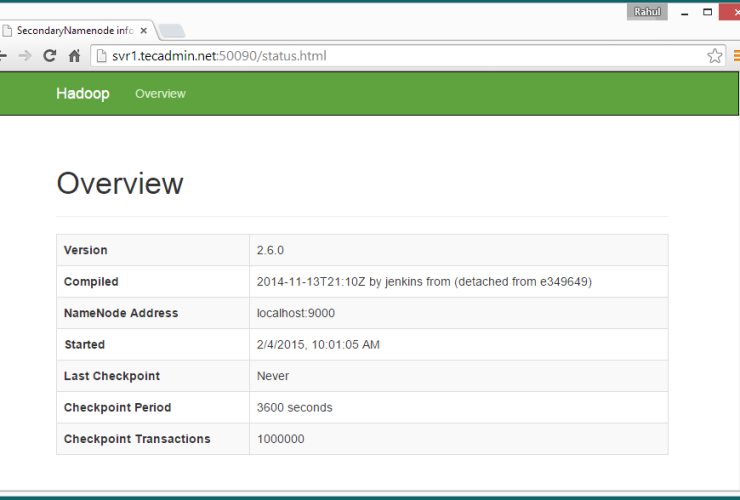The width and height of the screenshot is (740, 500).
Task: Click the version value 2.6.0
Action: point(271,250)
